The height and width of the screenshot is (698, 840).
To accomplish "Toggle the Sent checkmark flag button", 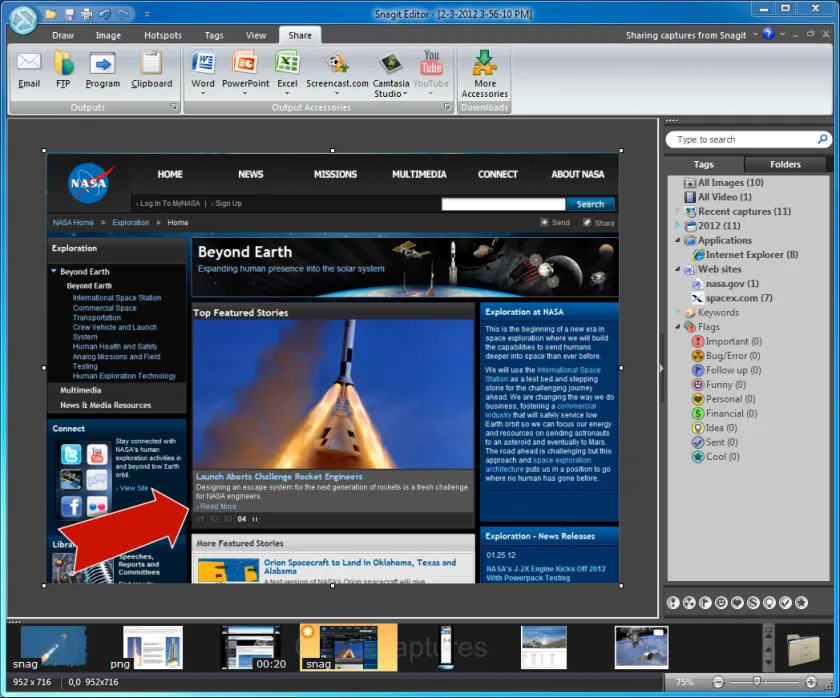I will tap(785, 603).
